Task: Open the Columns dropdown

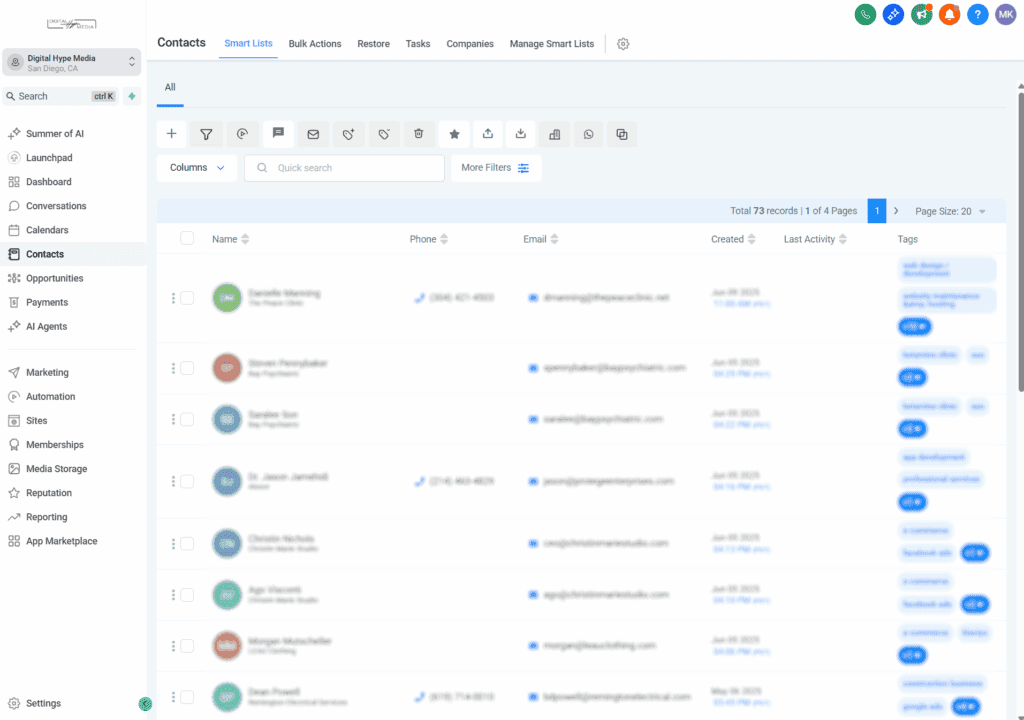Action: pos(197,168)
